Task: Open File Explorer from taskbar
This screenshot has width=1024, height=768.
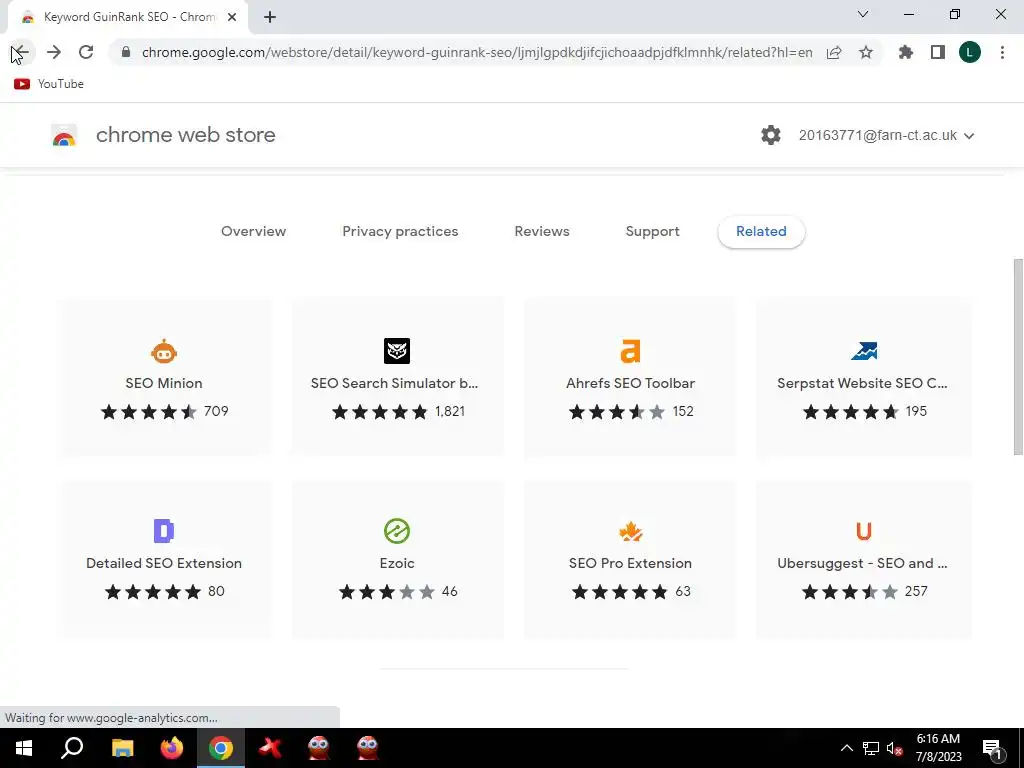Action: click(x=122, y=748)
